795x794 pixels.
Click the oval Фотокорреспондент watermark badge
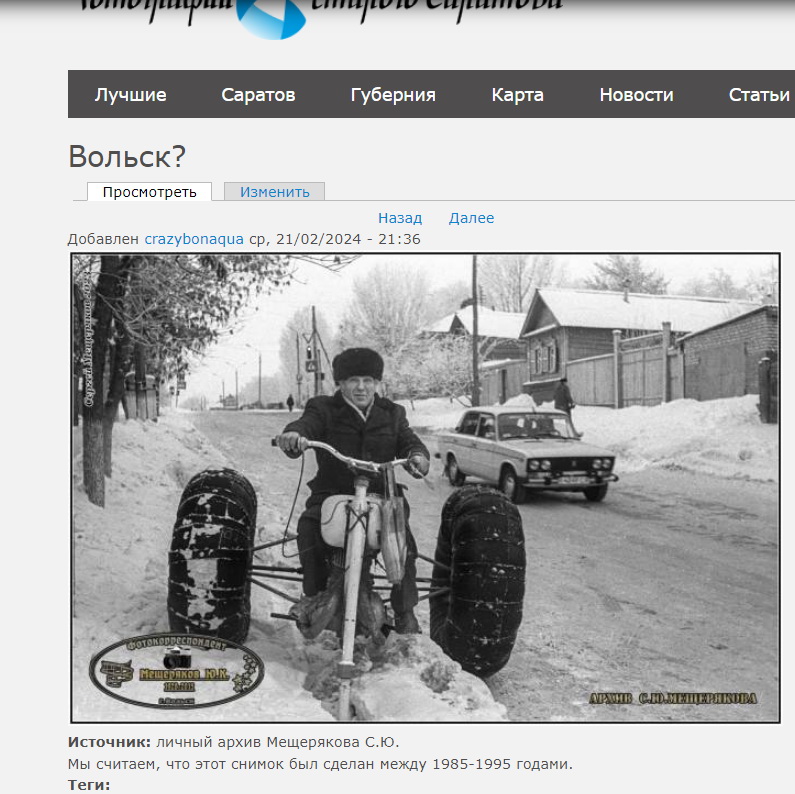point(176,671)
